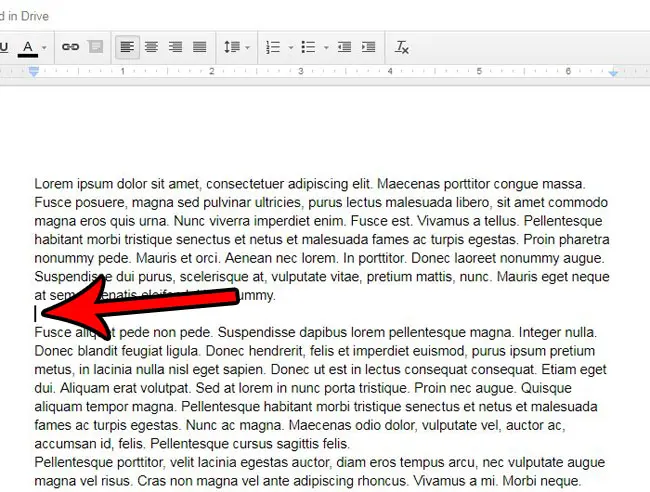Click the 'saved in Drive' status text
Viewport: 650px width, 492px height.
(25, 16)
